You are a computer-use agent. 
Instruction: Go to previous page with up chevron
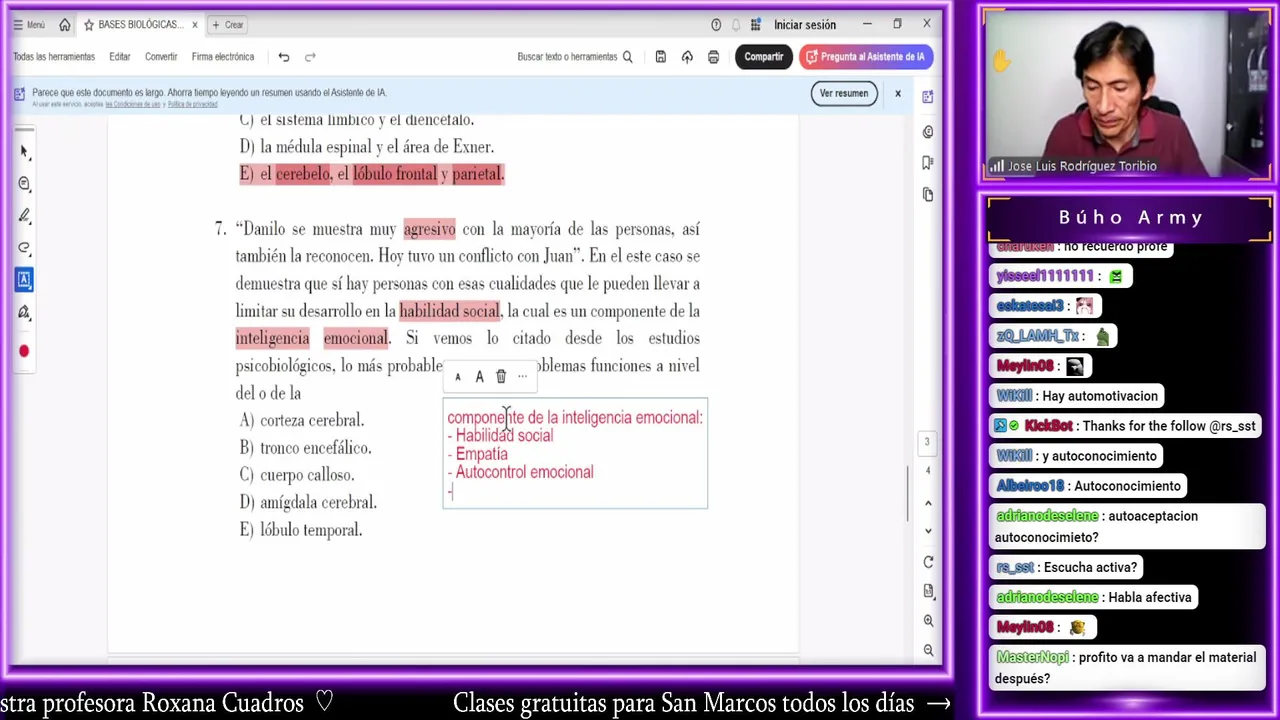pos(928,503)
